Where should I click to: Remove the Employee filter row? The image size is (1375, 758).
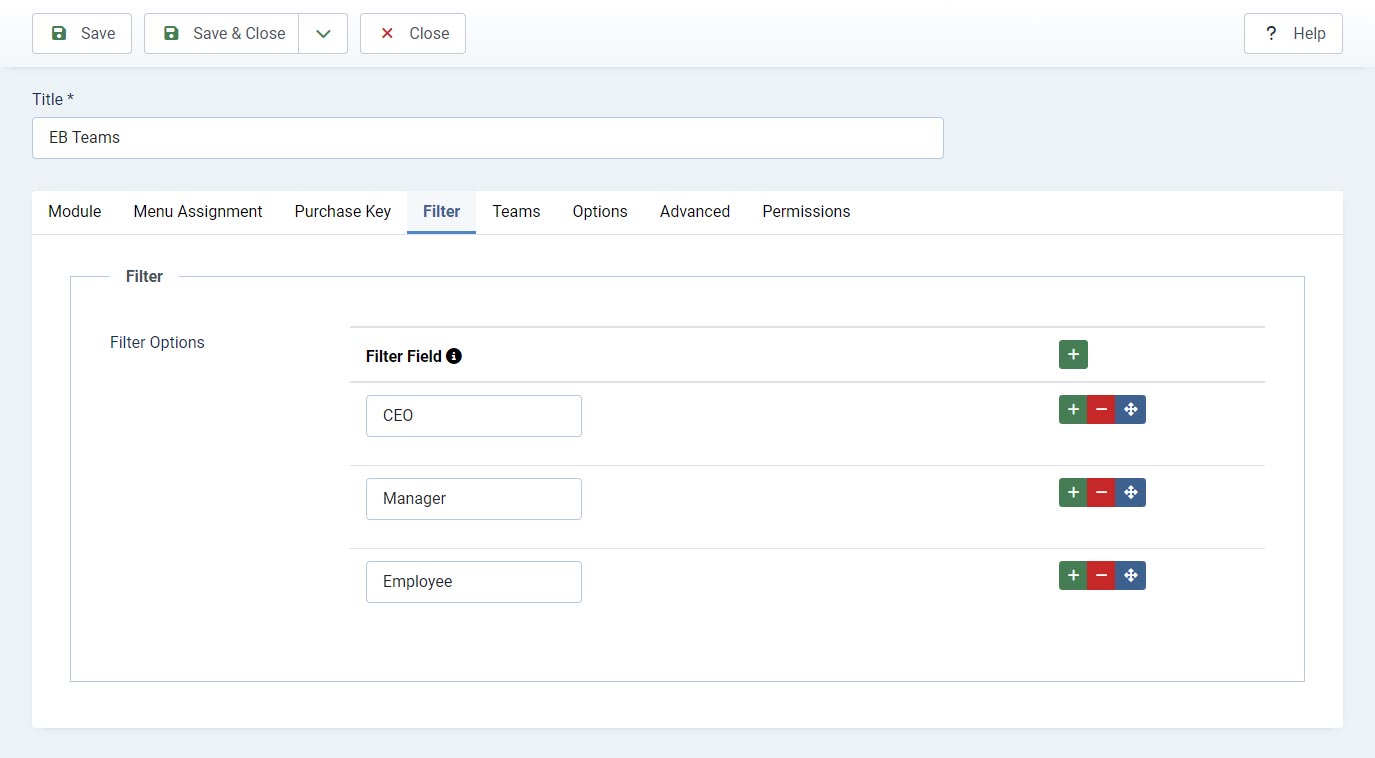[1101, 575]
